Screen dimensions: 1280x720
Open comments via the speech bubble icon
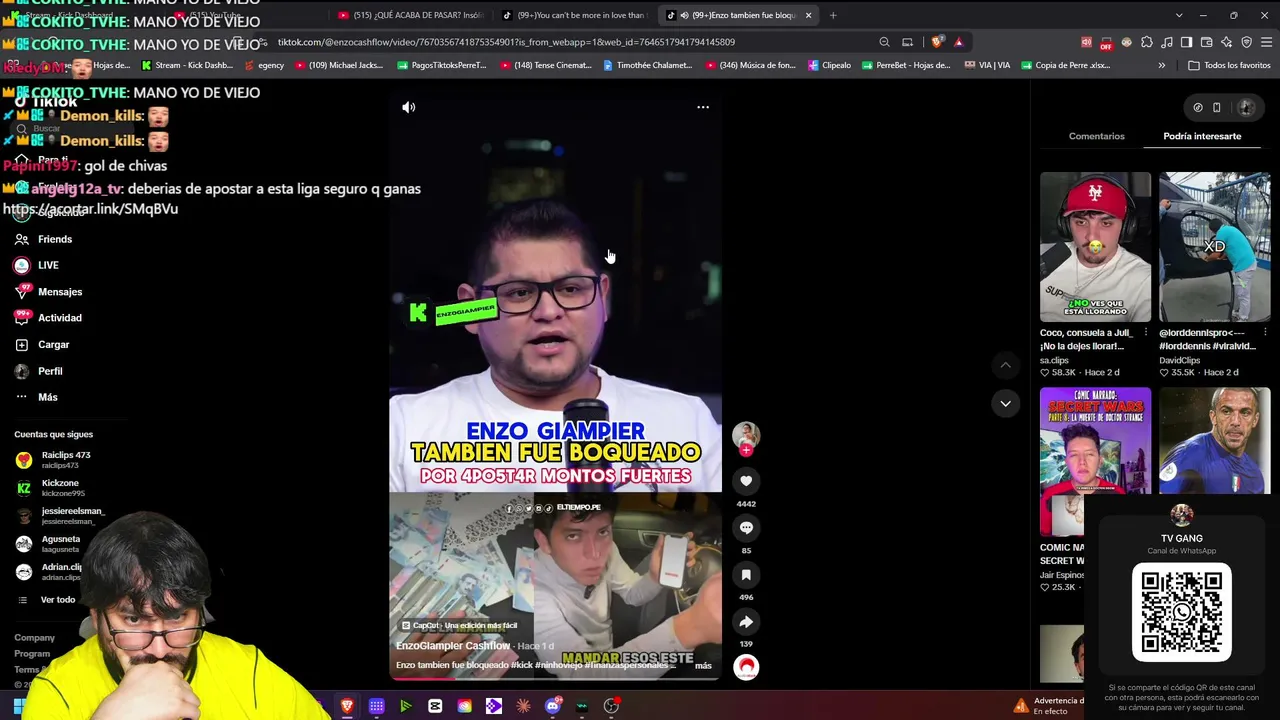pyautogui.click(x=746, y=528)
